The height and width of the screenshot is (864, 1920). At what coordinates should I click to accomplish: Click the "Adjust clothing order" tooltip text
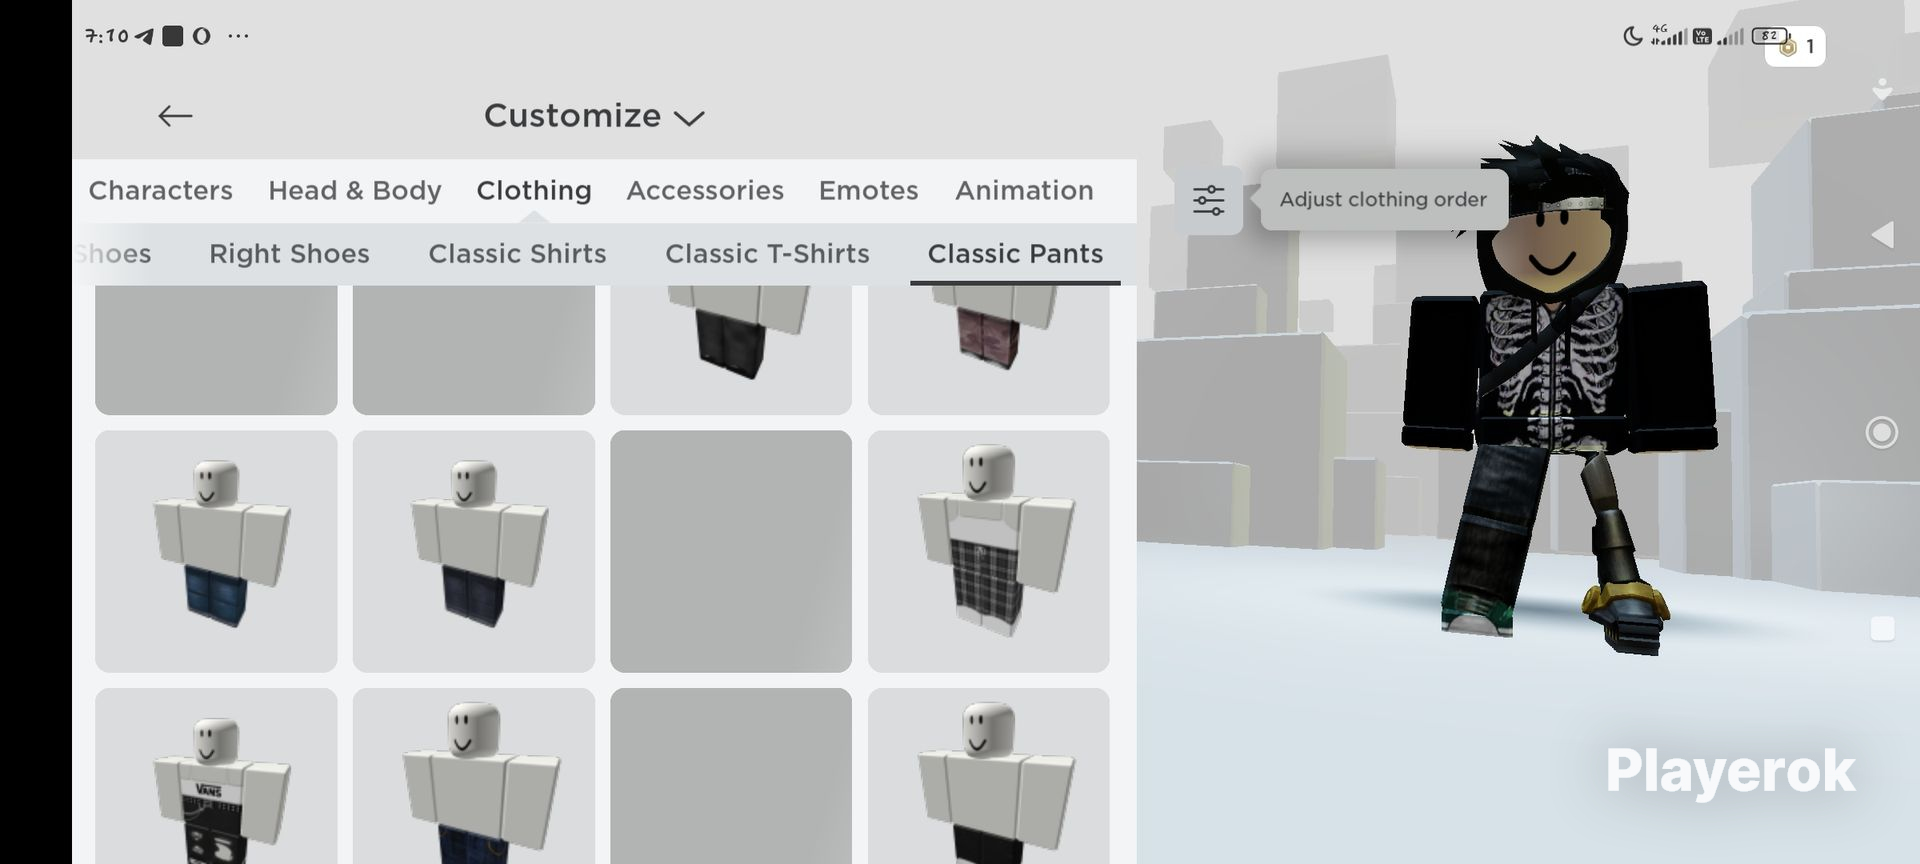pyautogui.click(x=1383, y=199)
